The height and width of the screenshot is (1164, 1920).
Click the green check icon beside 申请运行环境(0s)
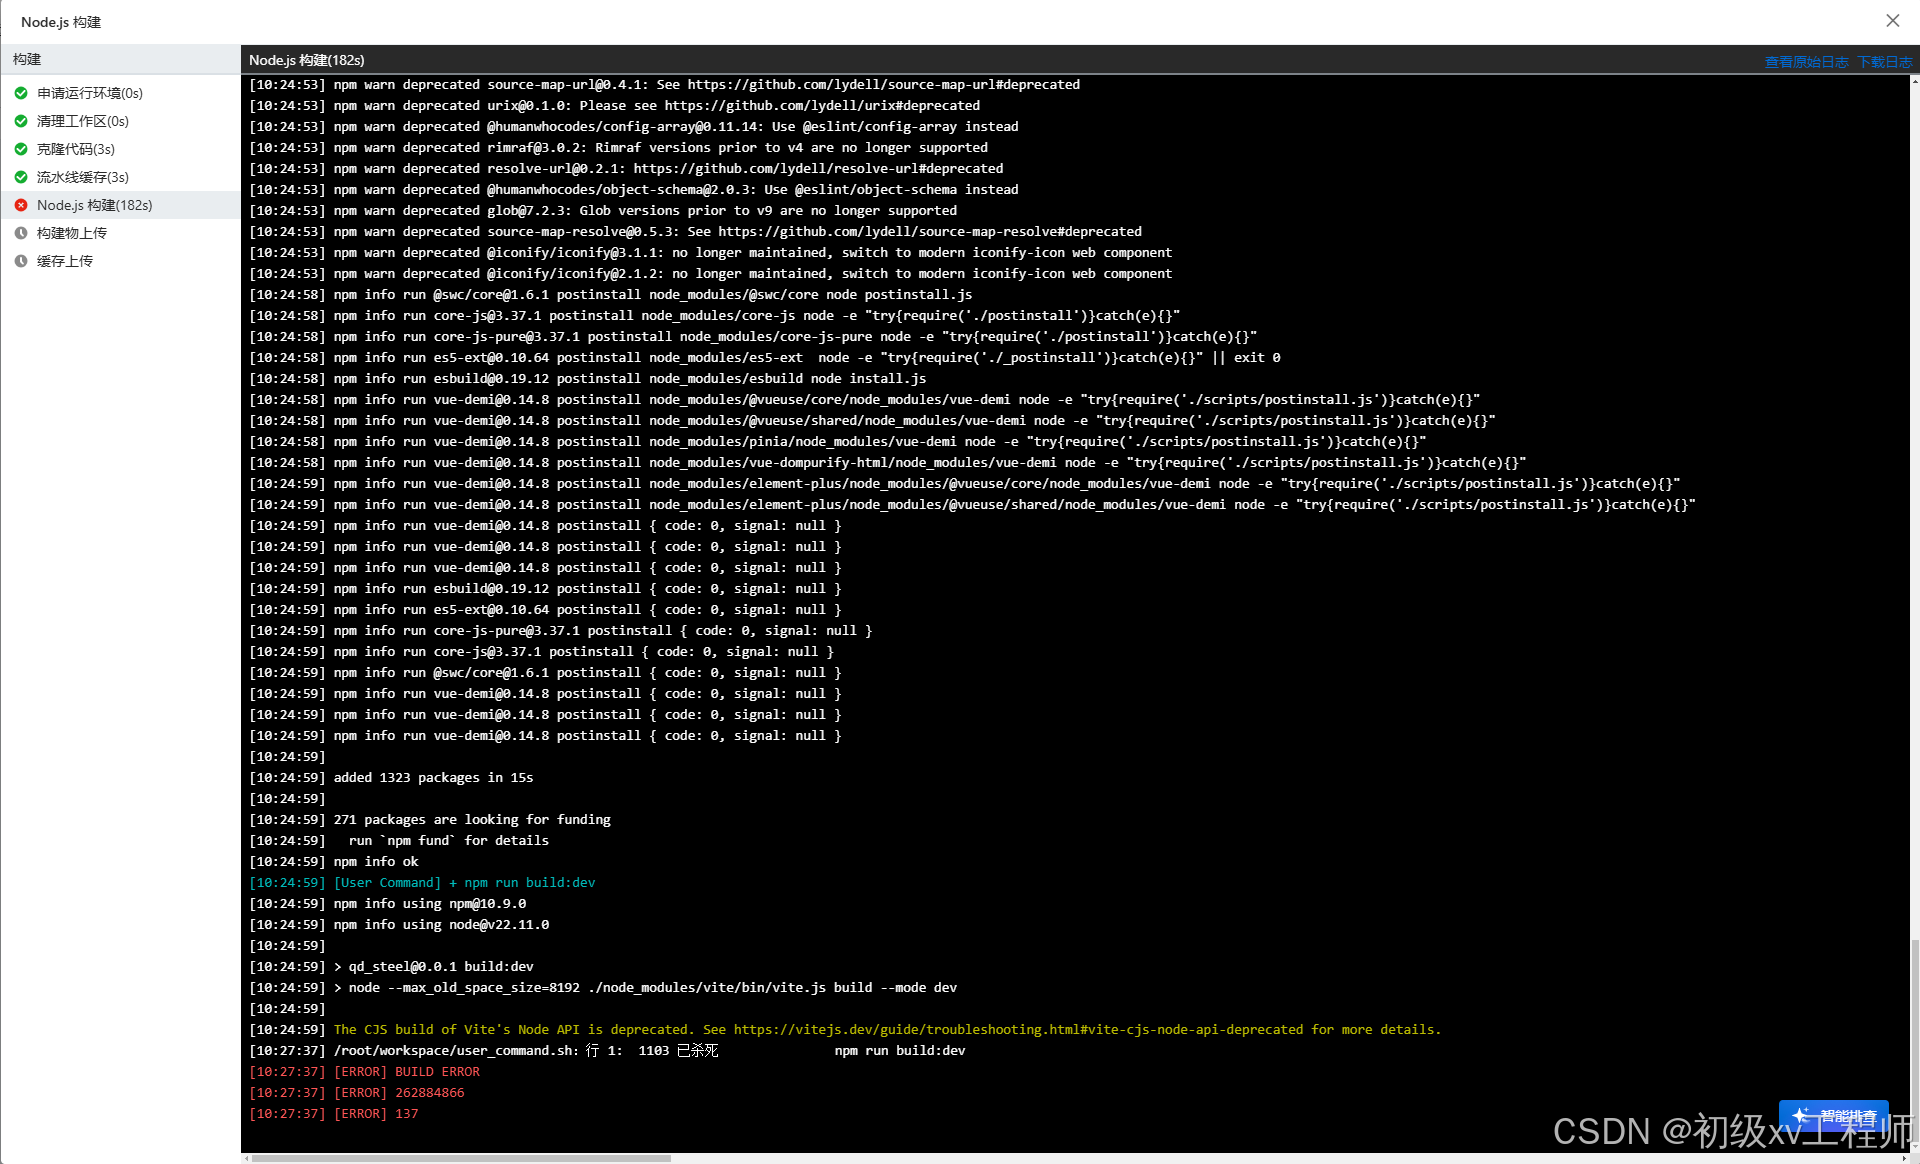coord(21,93)
